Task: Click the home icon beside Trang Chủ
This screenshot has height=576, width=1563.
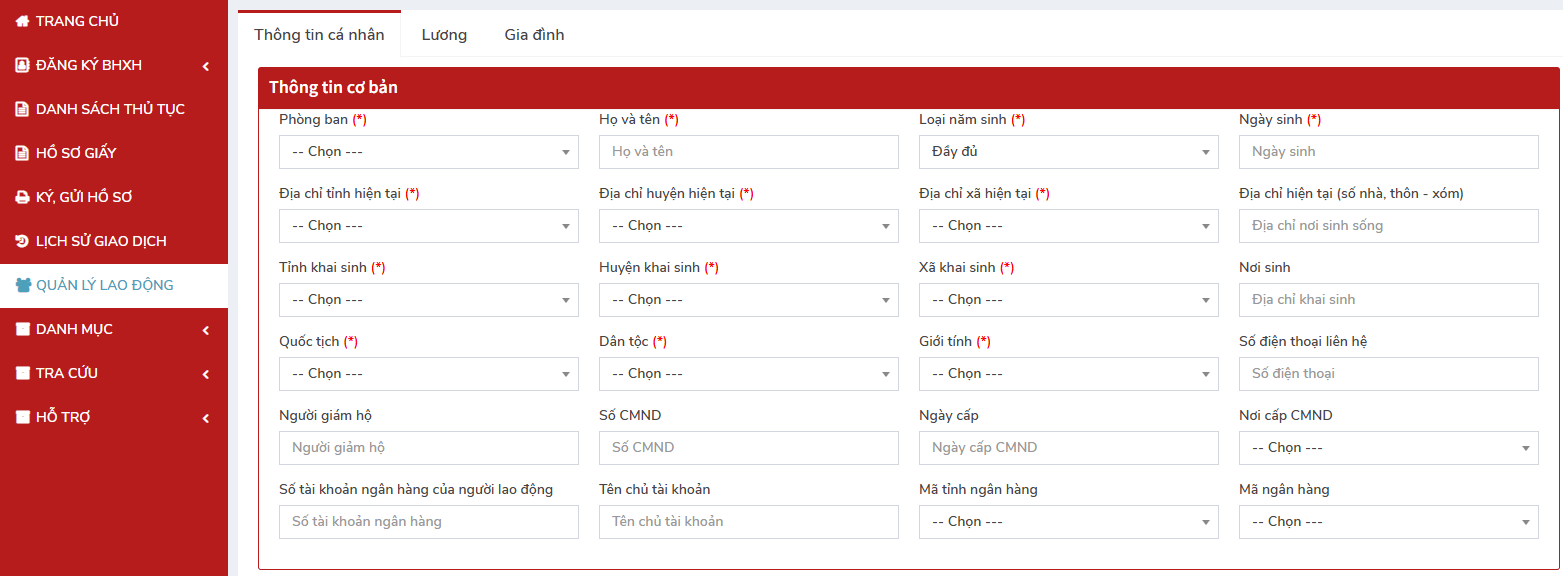Action: click(22, 21)
